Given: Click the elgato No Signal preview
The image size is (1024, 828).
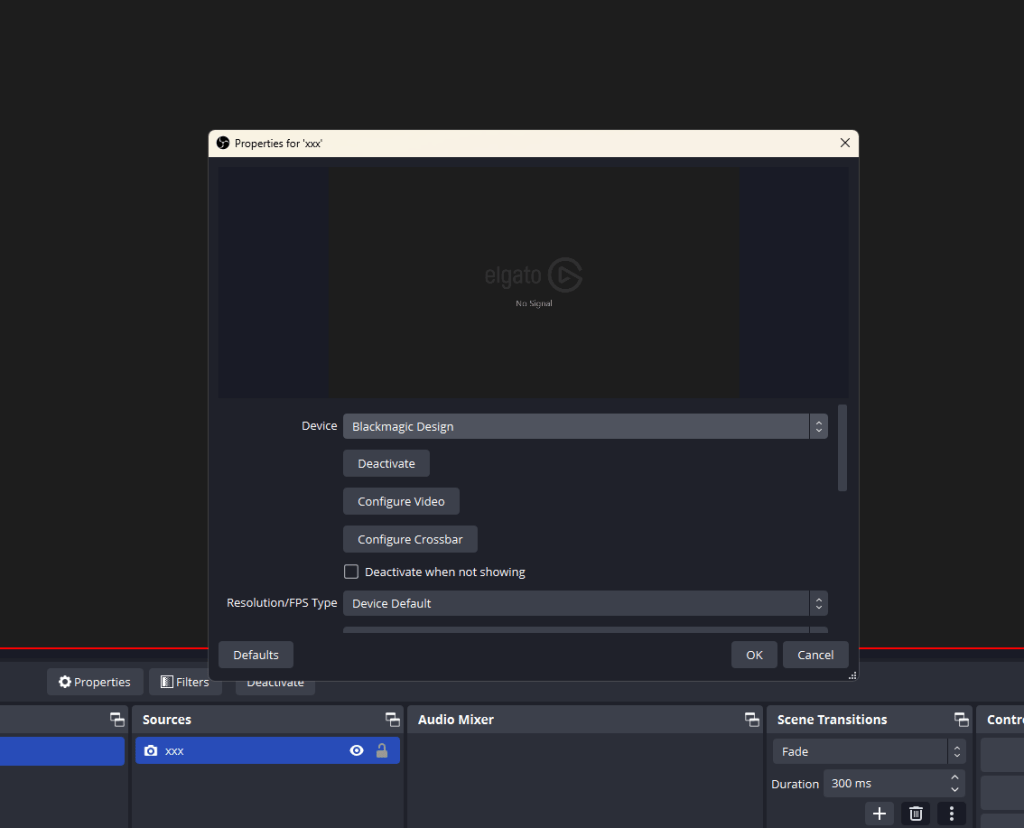Looking at the screenshot, I should tap(534, 282).
